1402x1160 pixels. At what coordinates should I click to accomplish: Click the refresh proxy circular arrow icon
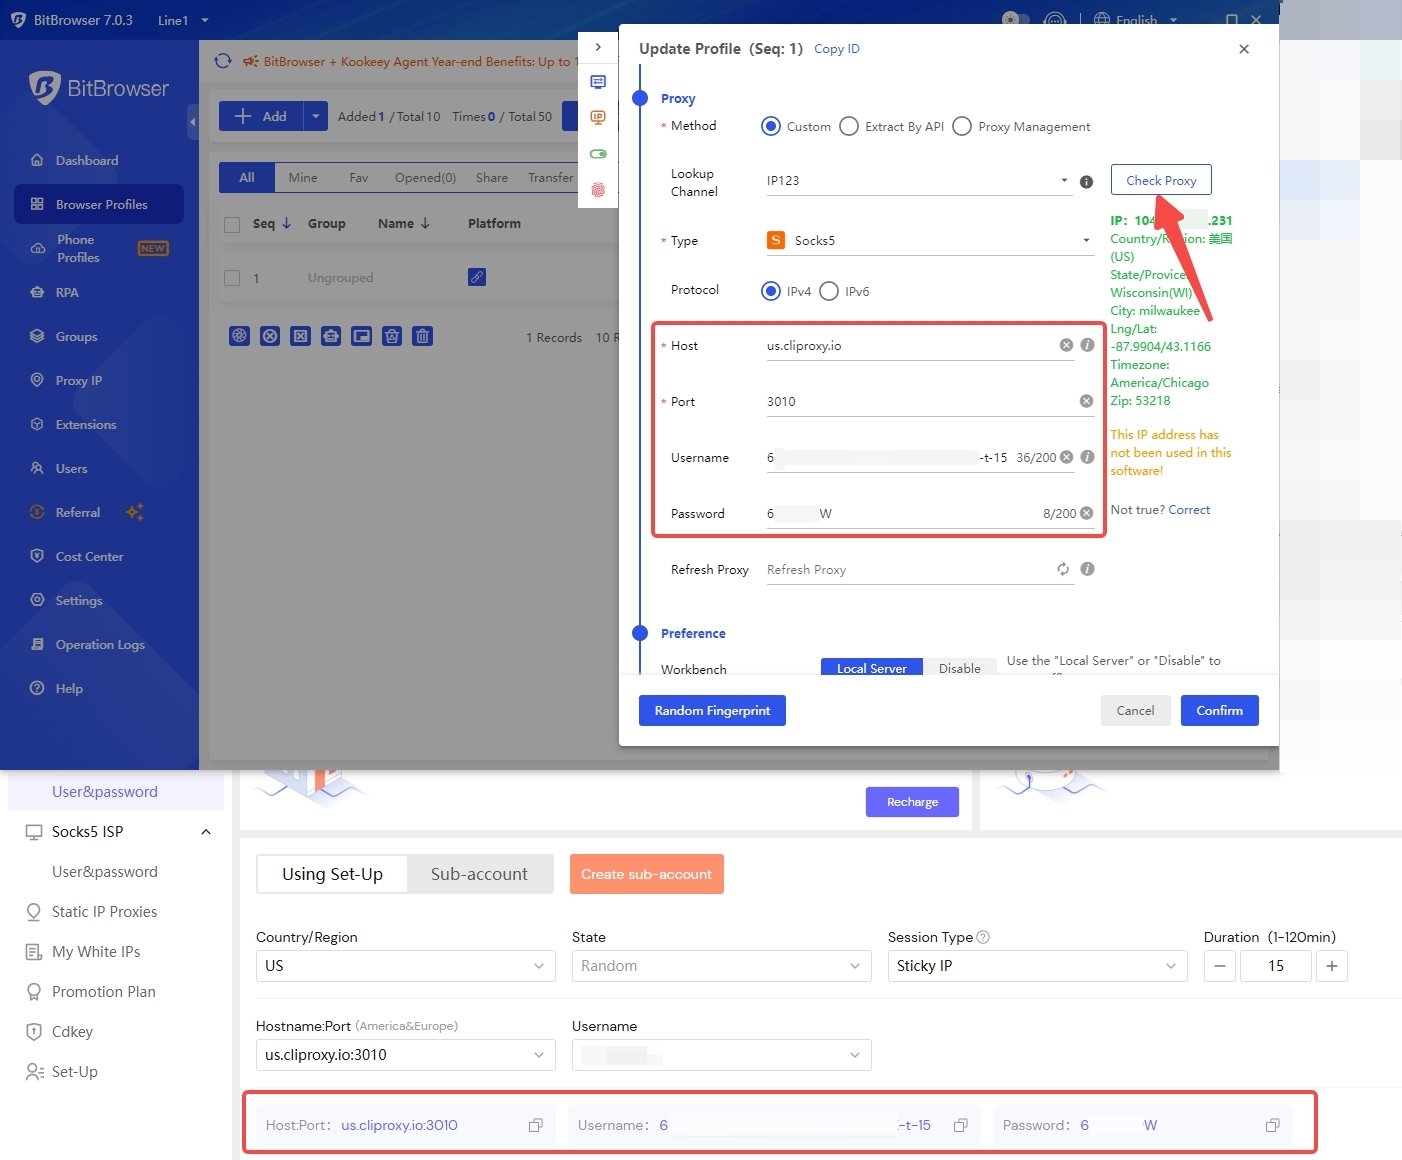(1063, 569)
